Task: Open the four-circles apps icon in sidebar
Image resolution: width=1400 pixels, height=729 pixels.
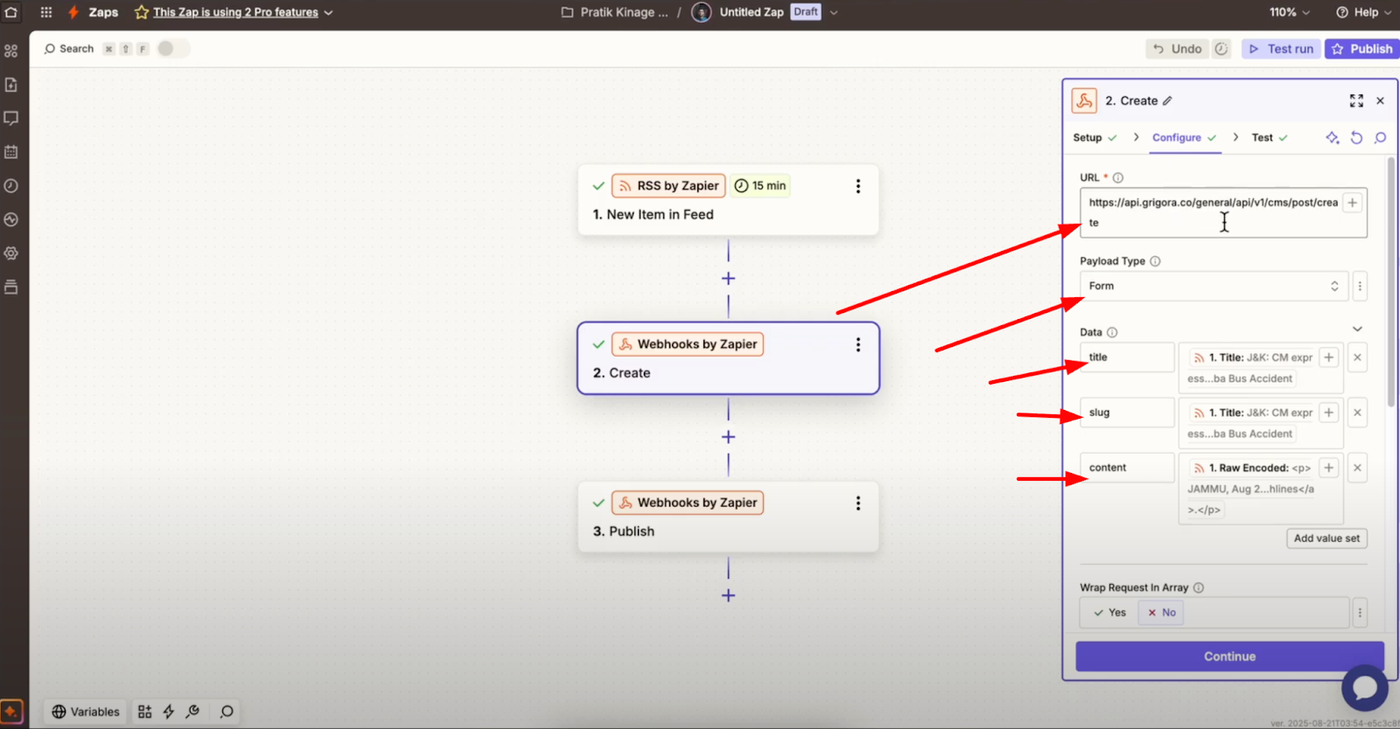Action: 11,51
